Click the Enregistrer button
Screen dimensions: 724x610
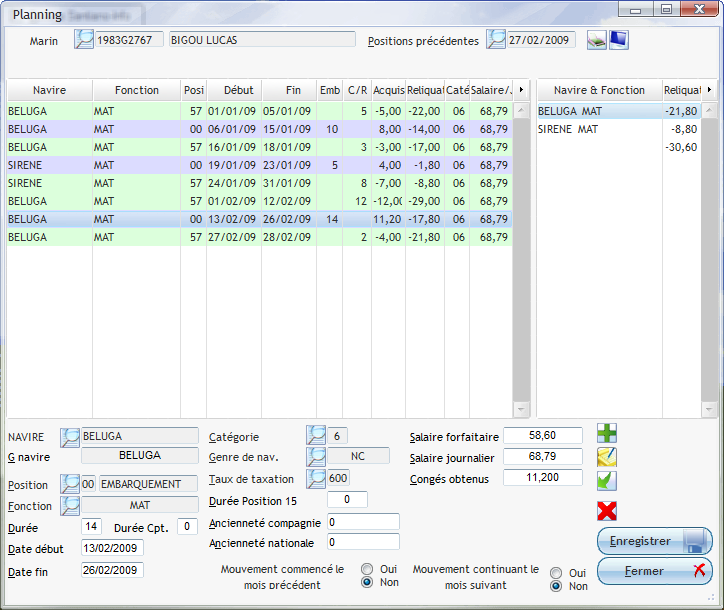click(654, 541)
